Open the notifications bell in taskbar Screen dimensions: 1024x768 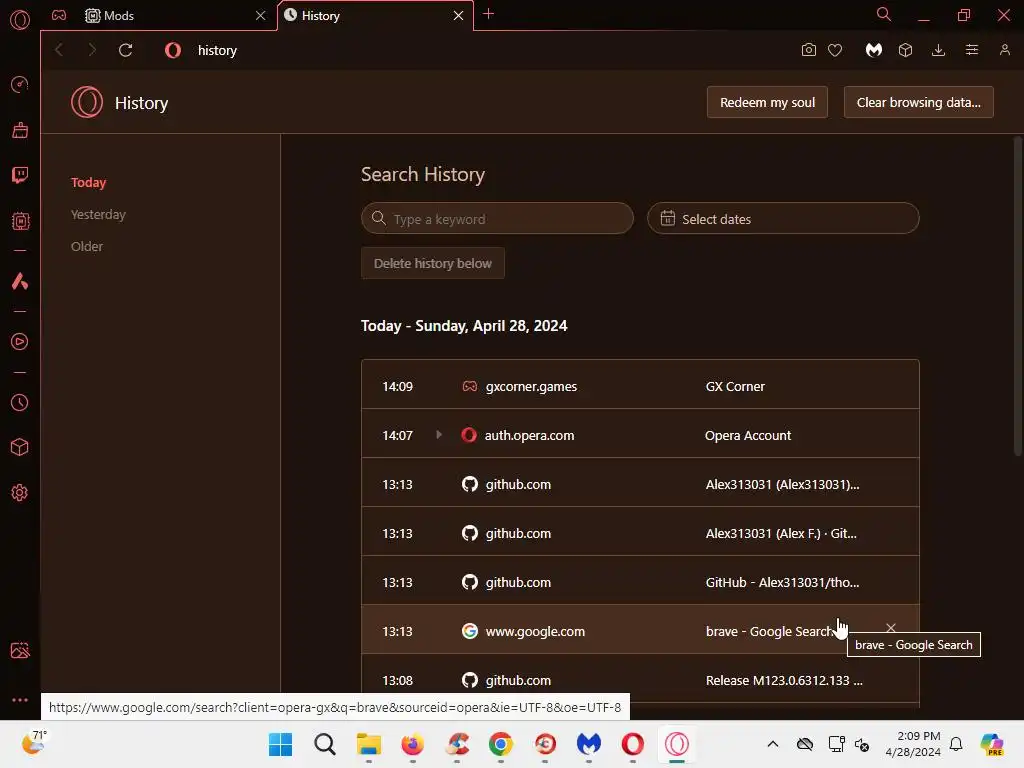(x=956, y=744)
